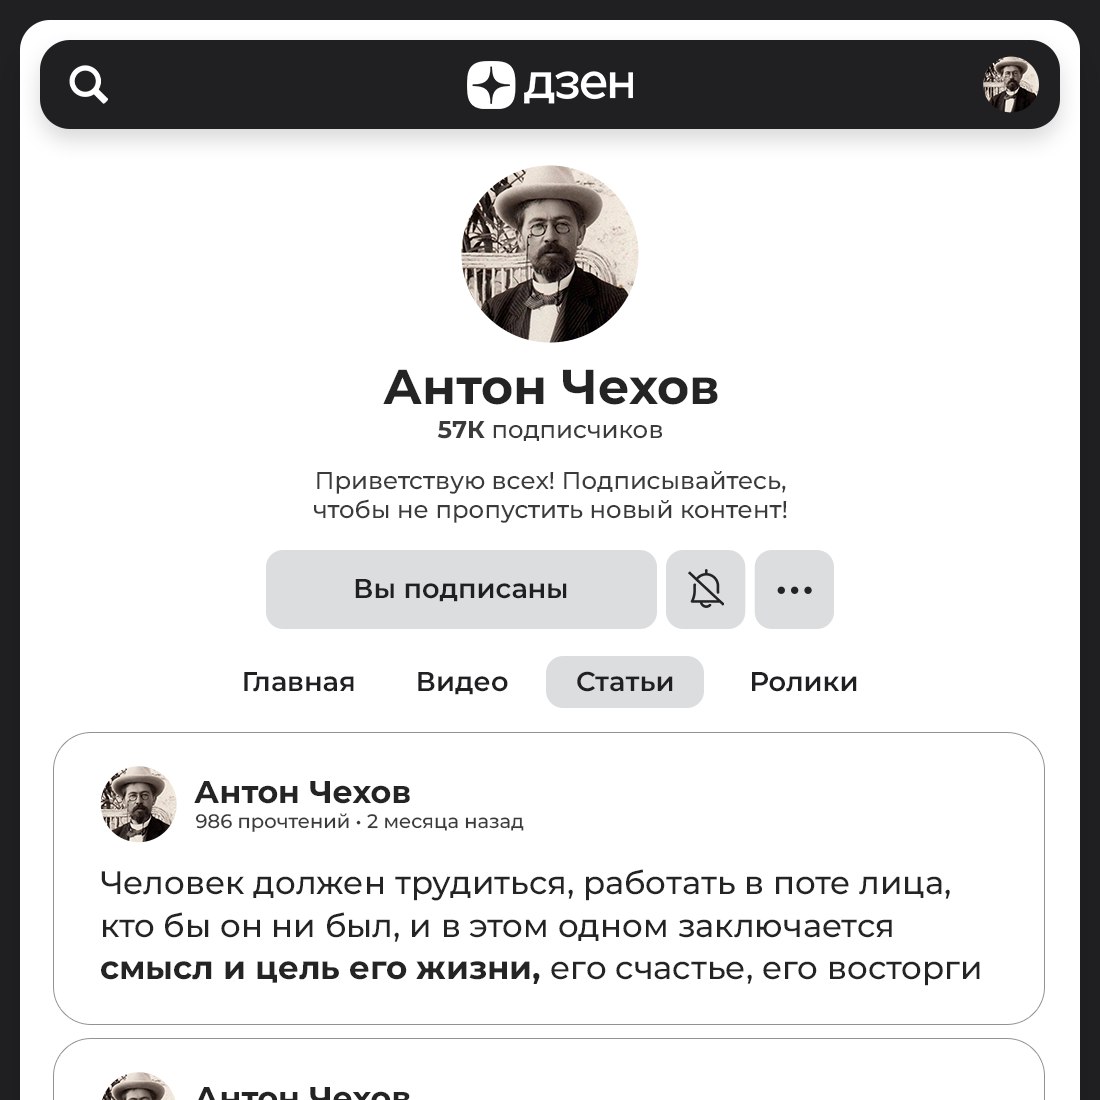The width and height of the screenshot is (1100, 1100).
Task: Click the дзен wordmark text
Action: (579, 85)
